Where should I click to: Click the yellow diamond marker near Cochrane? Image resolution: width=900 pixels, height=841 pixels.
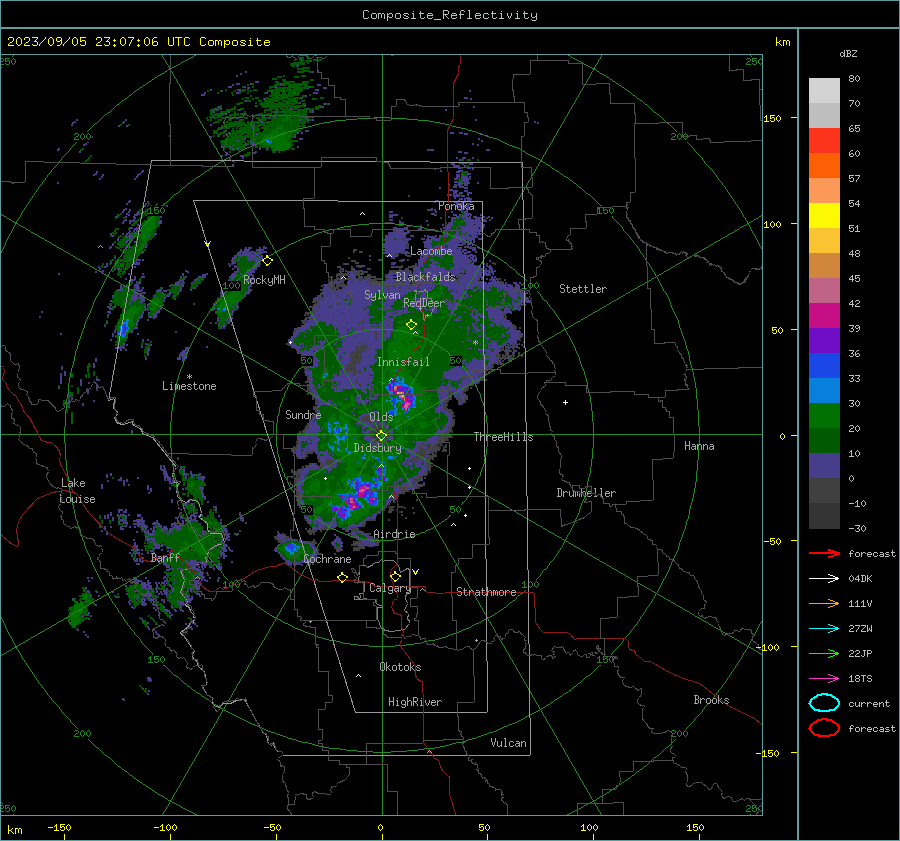coord(343,577)
